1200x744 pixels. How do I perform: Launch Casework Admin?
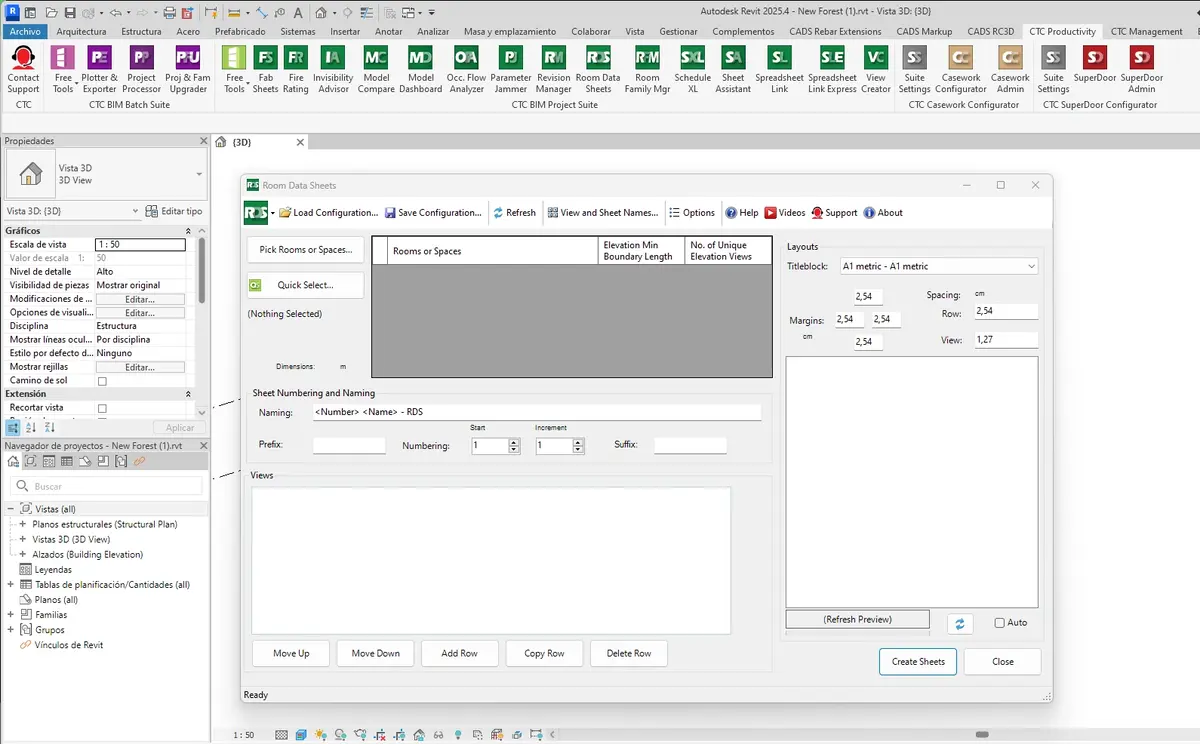pos(1010,70)
